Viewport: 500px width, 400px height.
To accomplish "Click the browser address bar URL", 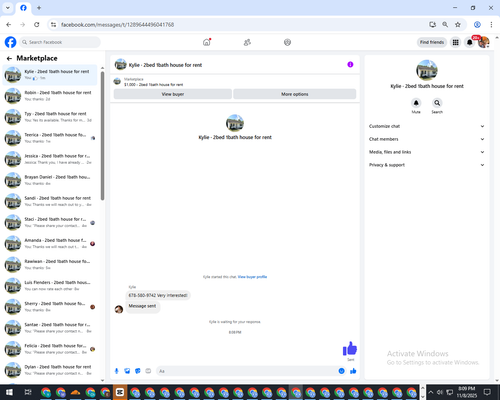I will pyautogui.click(x=117, y=25).
